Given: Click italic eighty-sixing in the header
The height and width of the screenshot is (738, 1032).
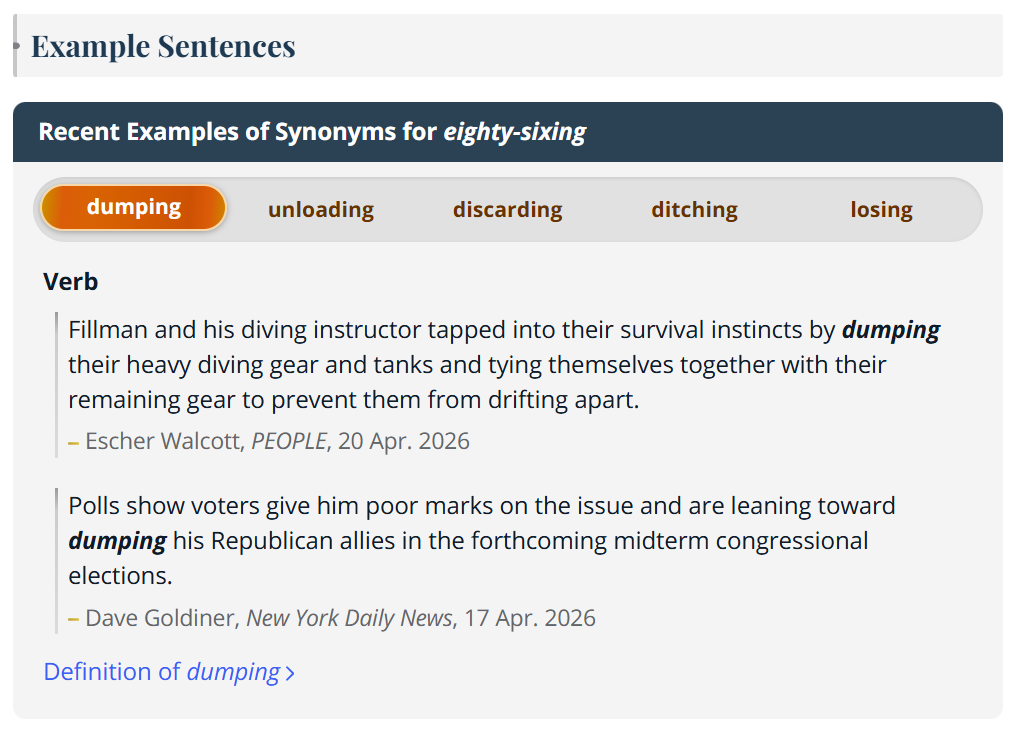Looking at the screenshot, I should pos(515,132).
